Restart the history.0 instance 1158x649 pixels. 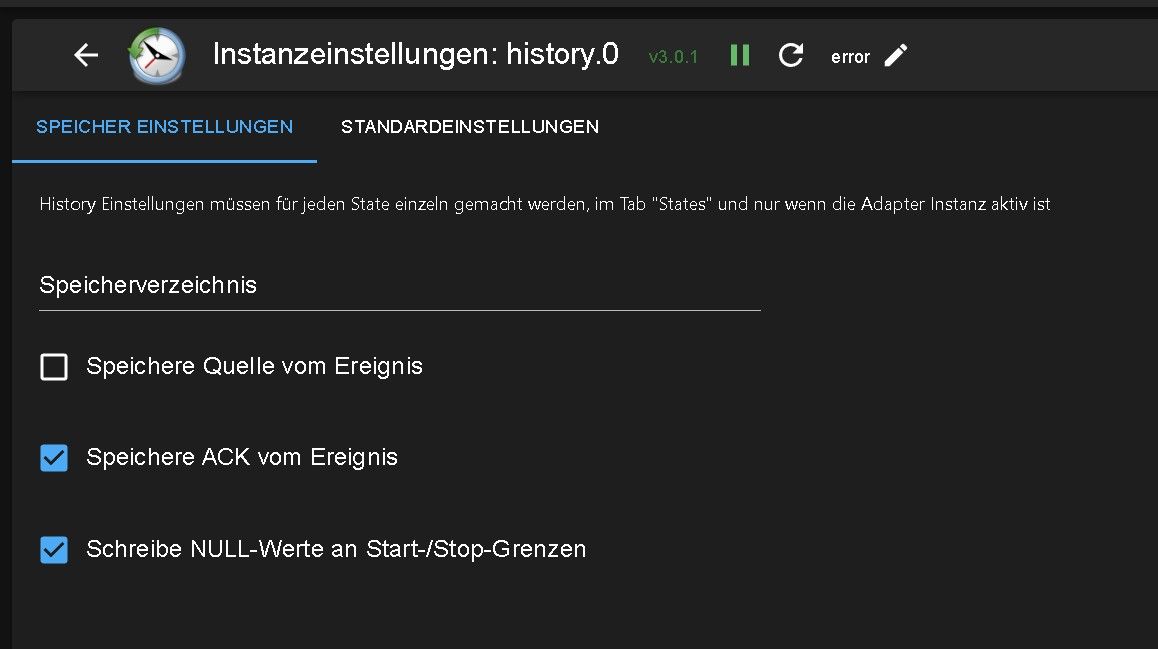791,56
